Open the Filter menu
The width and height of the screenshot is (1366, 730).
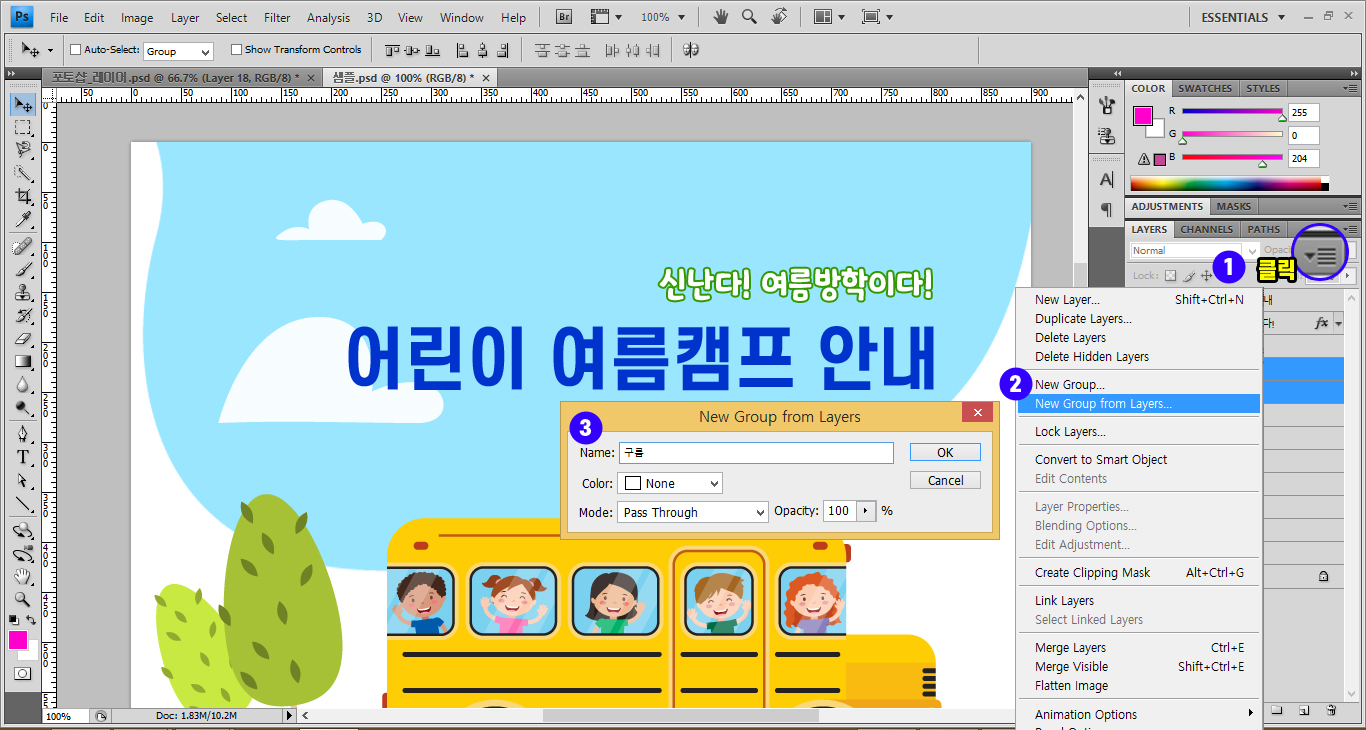click(277, 18)
